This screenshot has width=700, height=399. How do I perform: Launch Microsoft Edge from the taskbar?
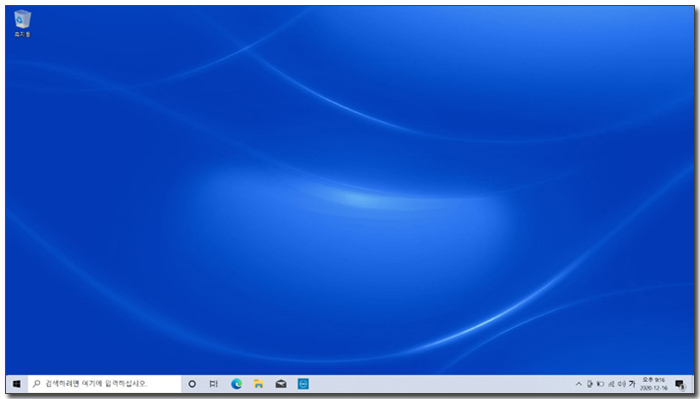point(237,384)
